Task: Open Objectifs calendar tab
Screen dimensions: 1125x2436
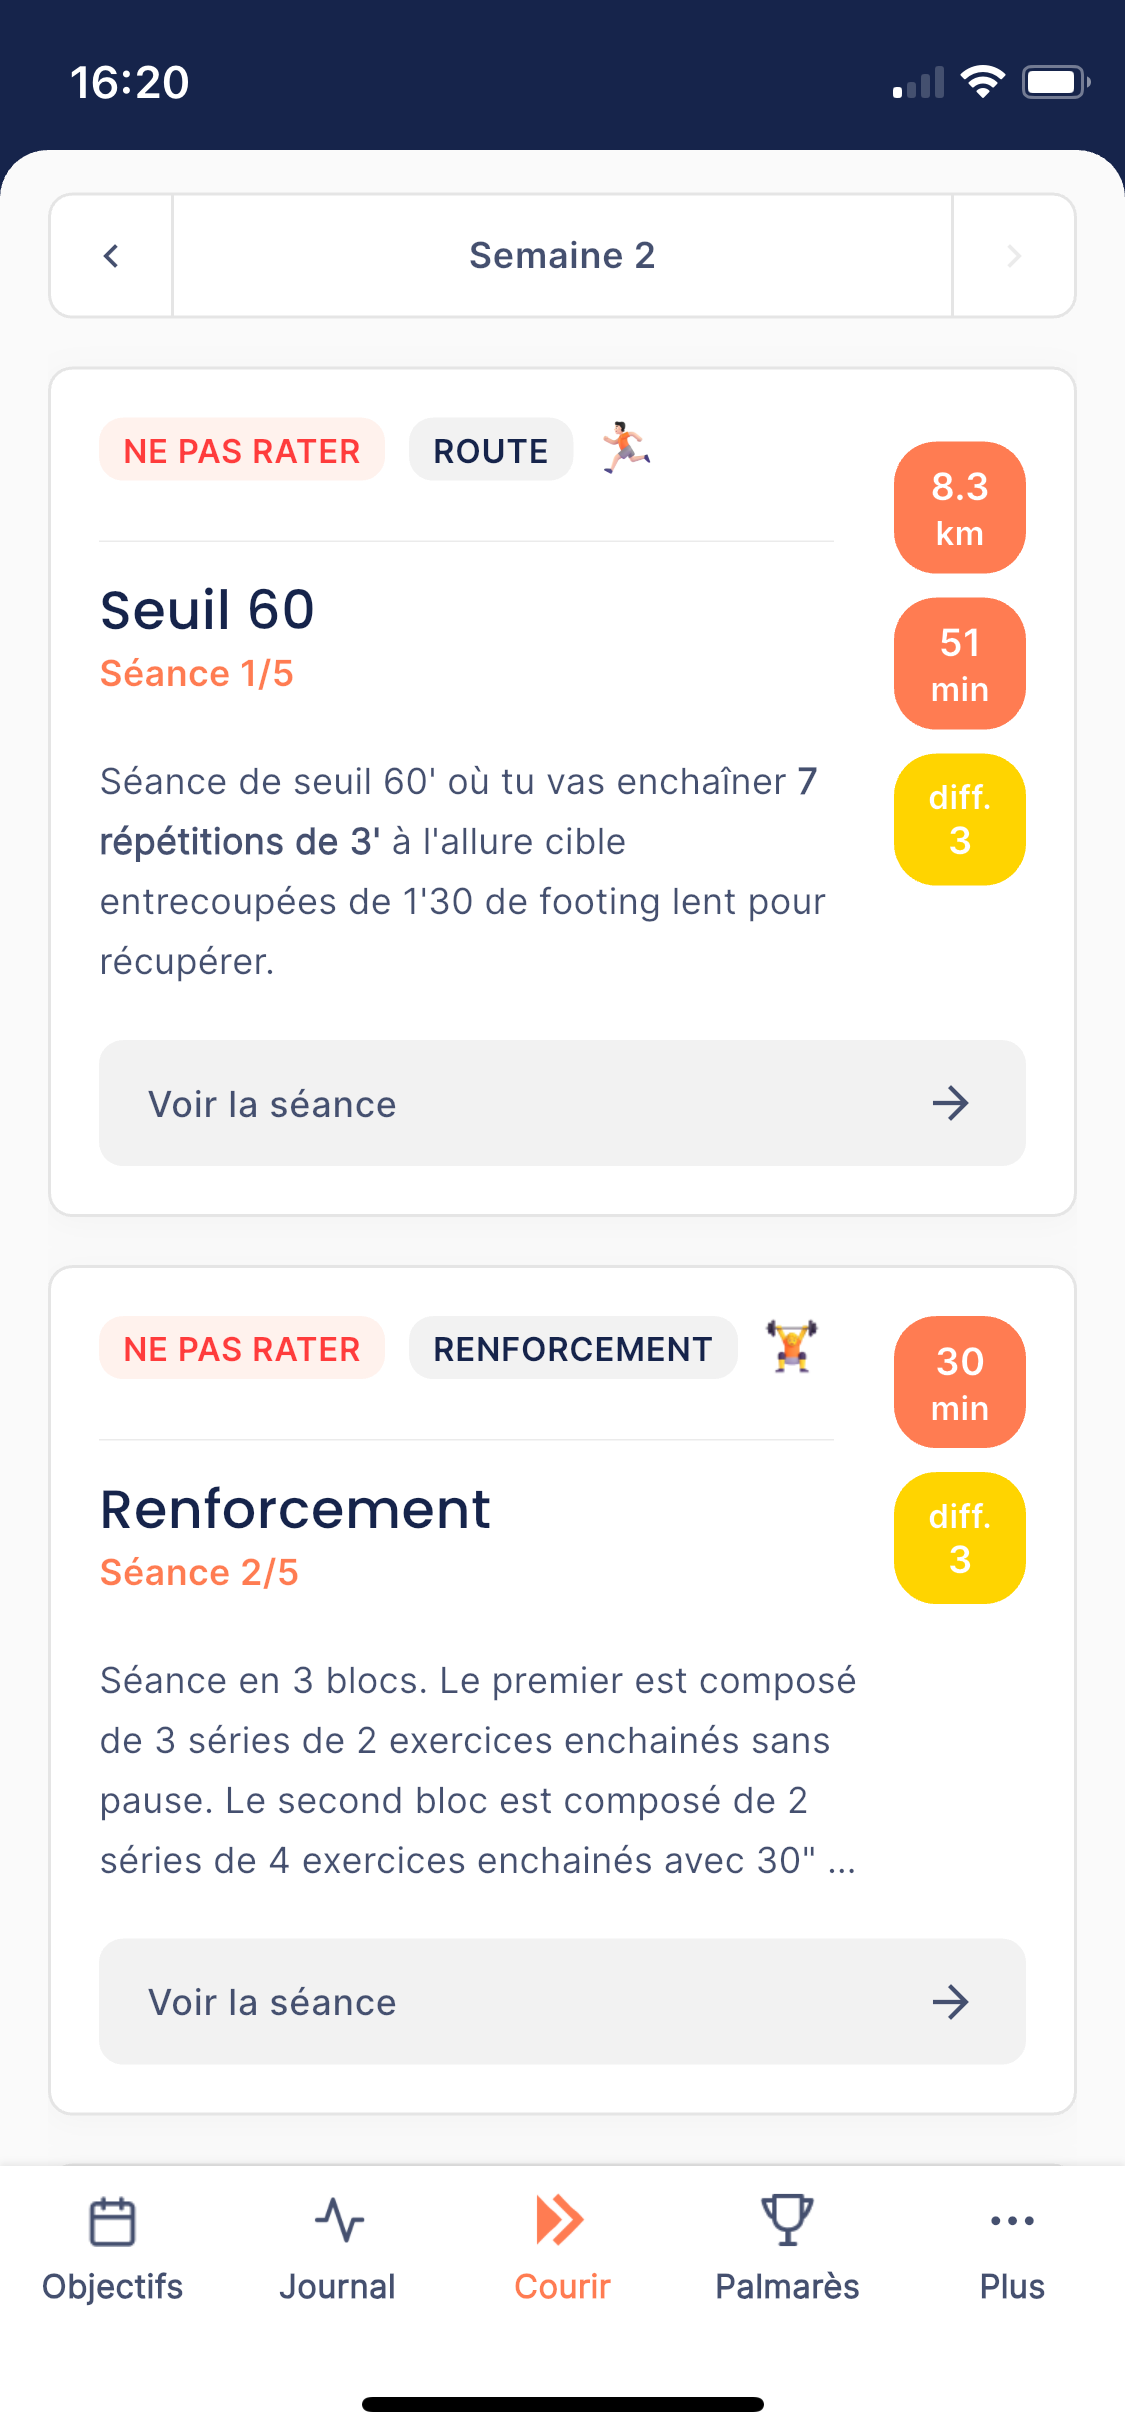Action: pyautogui.click(x=112, y=2244)
